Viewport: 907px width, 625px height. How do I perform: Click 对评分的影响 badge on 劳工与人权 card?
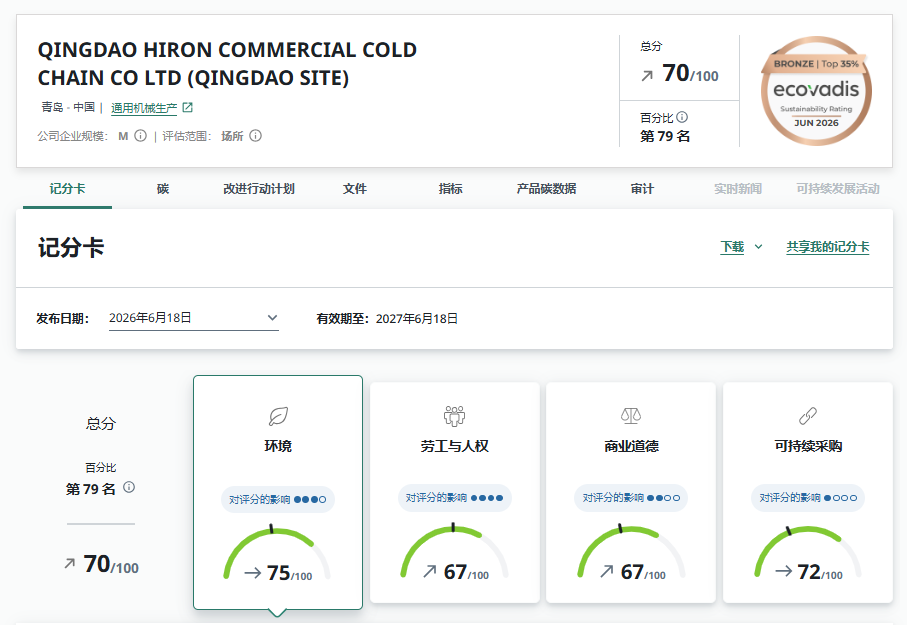455,498
